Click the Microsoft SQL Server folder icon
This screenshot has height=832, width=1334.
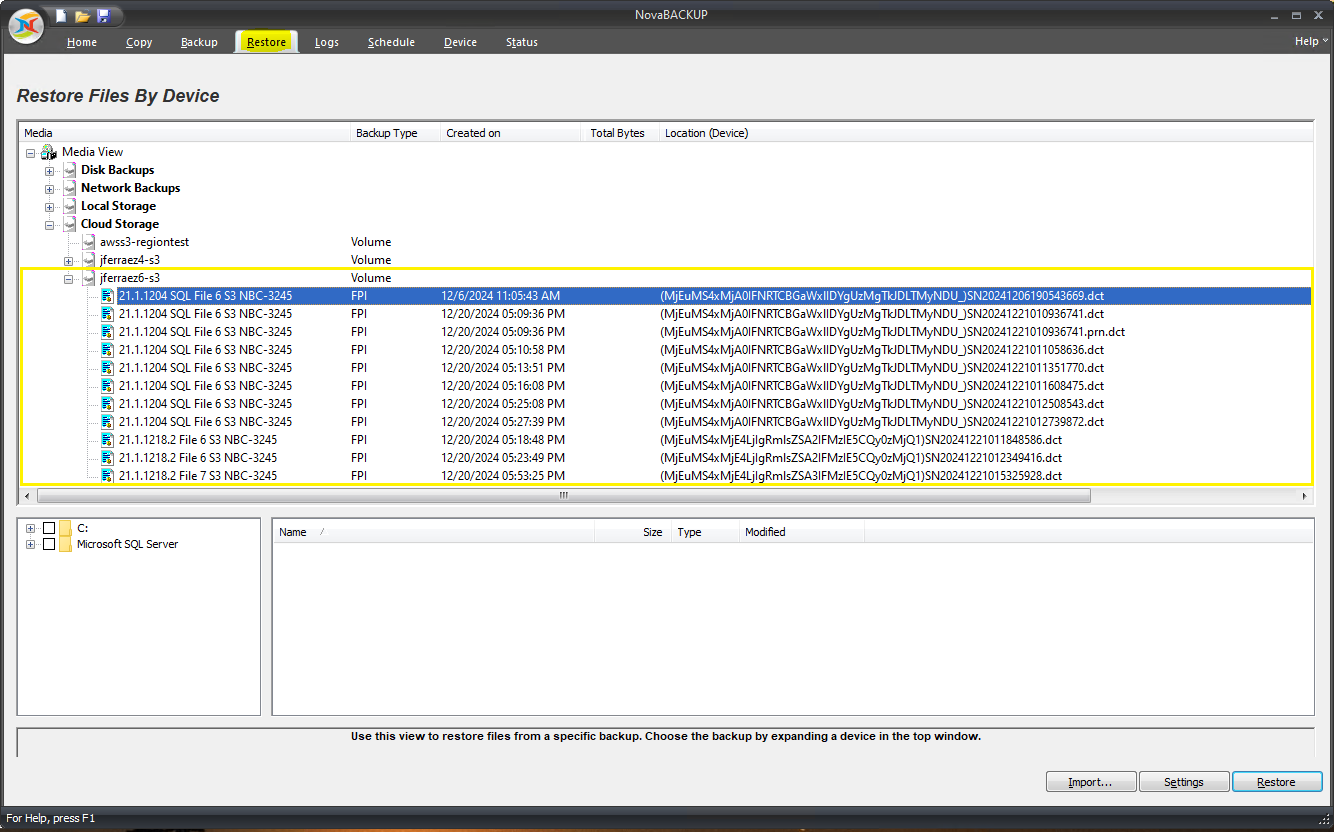coord(66,544)
